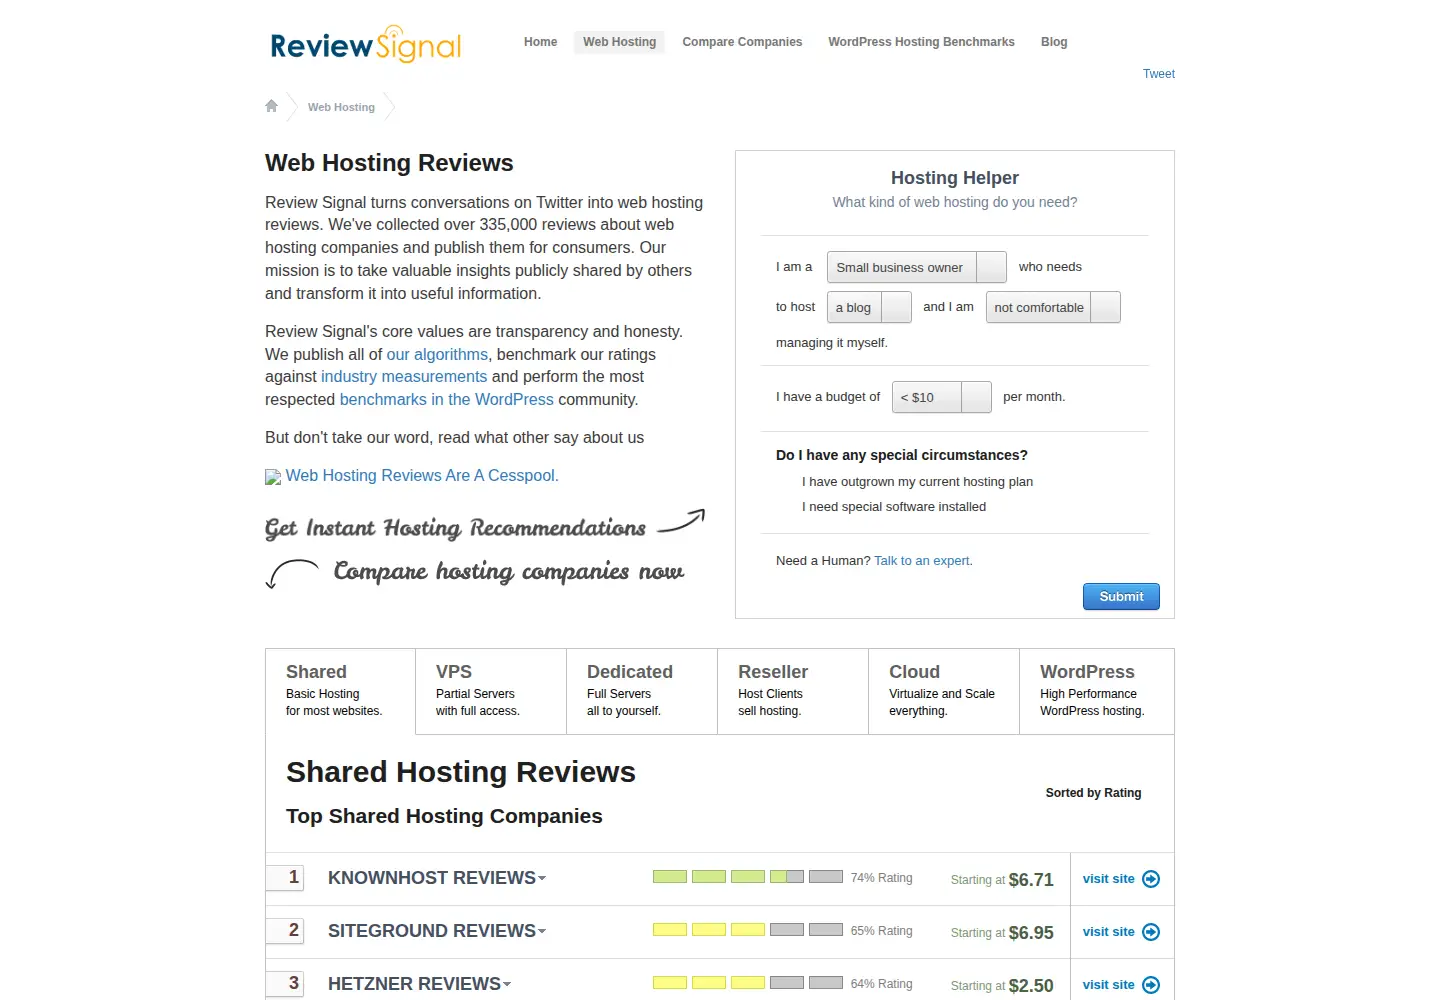
Task: Switch to the WordPress hosting tab
Action: 1097,691
